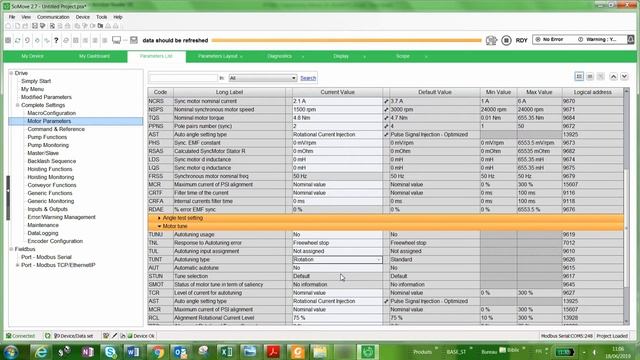Click the Windows Start button

[11, 351]
